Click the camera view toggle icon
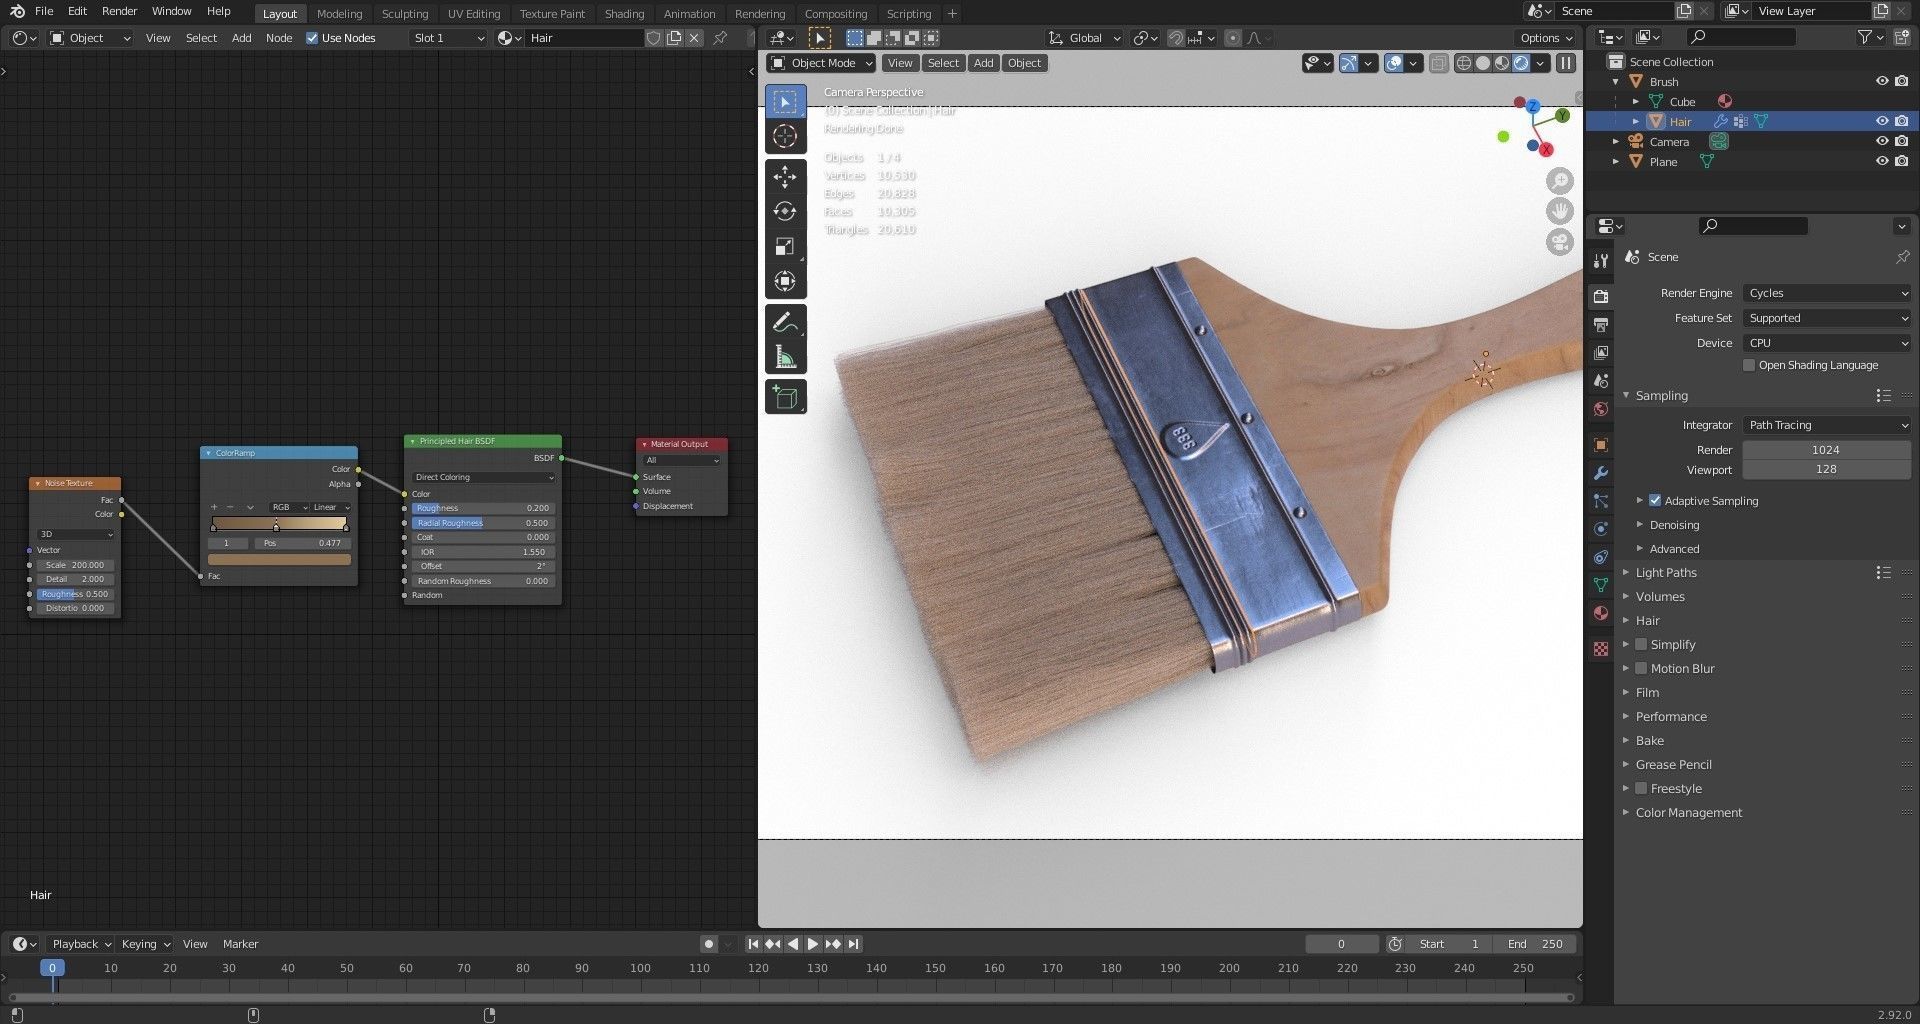Viewport: 1920px width, 1024px height. pos(1559,243)
